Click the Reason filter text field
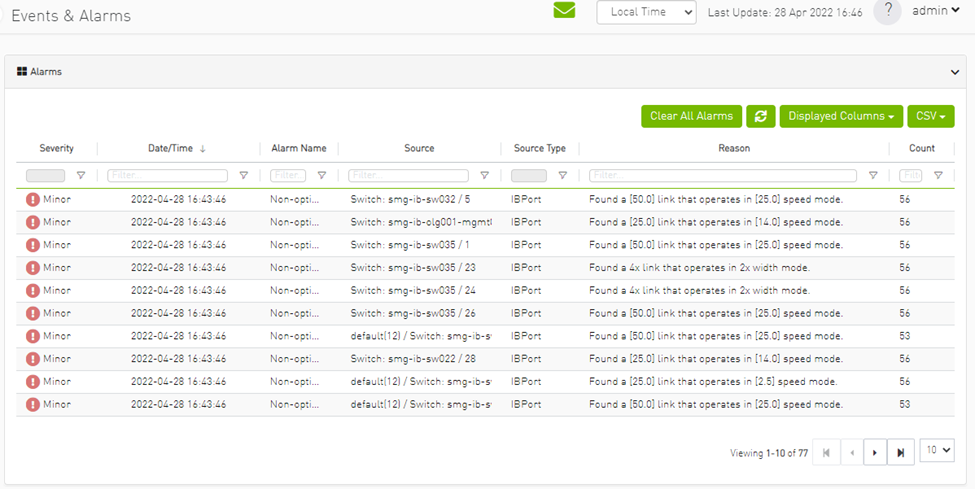The width and height of the screenshot is (975, 489). tap(722, 175)
